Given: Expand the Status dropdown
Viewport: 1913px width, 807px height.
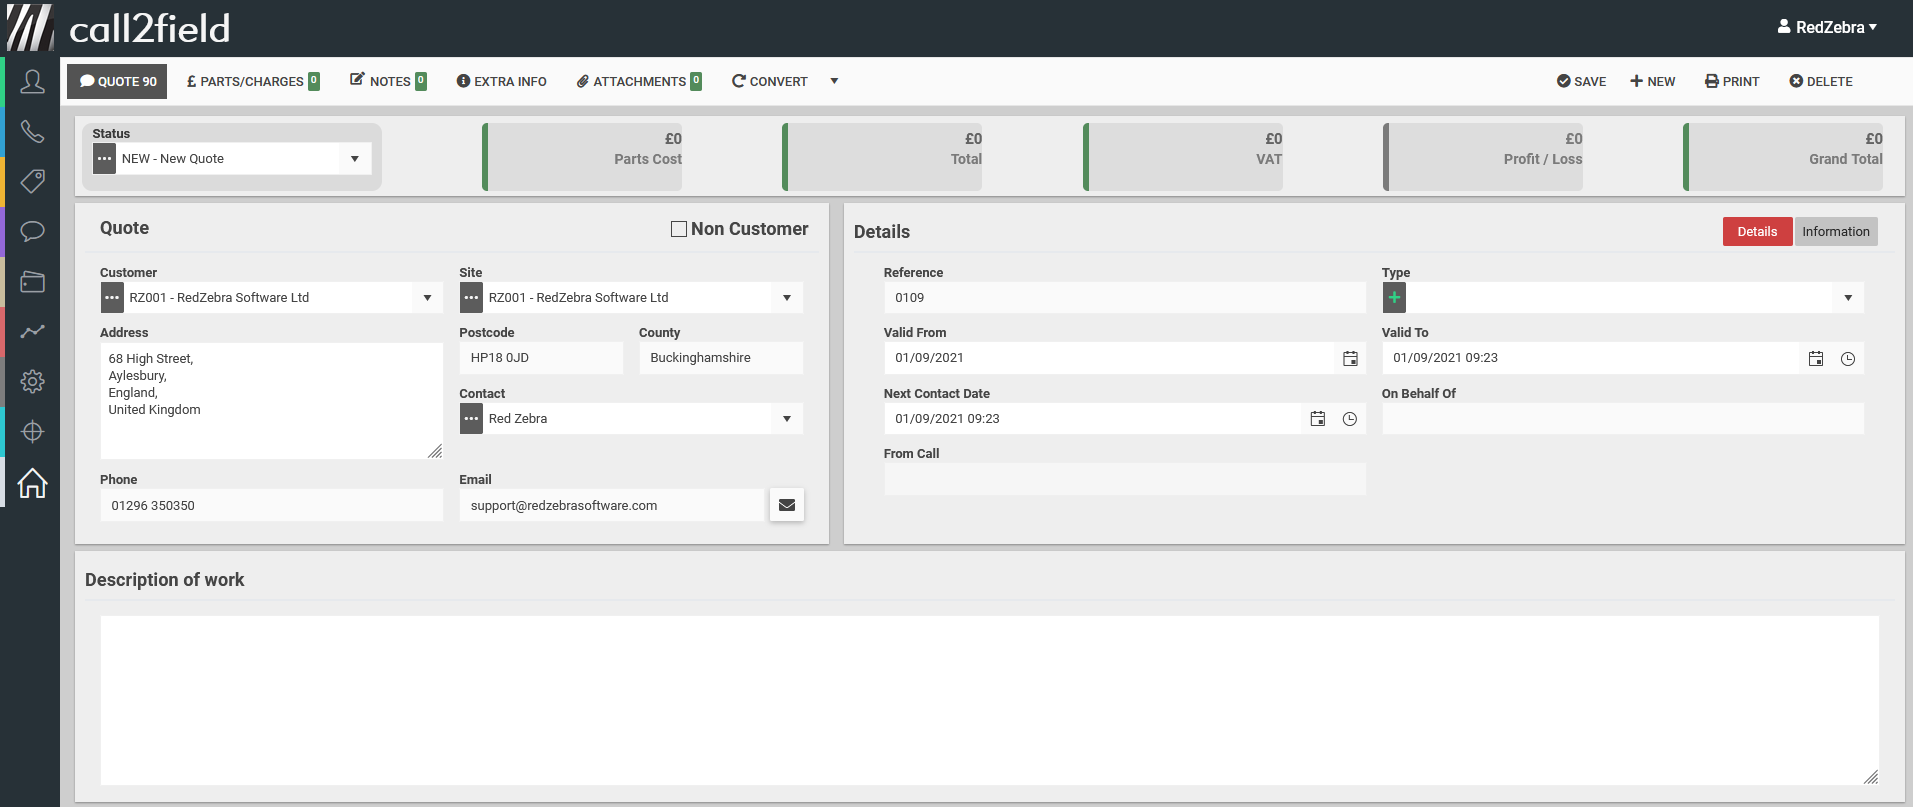Looking at the screenshot, I should tap(355, 159).
